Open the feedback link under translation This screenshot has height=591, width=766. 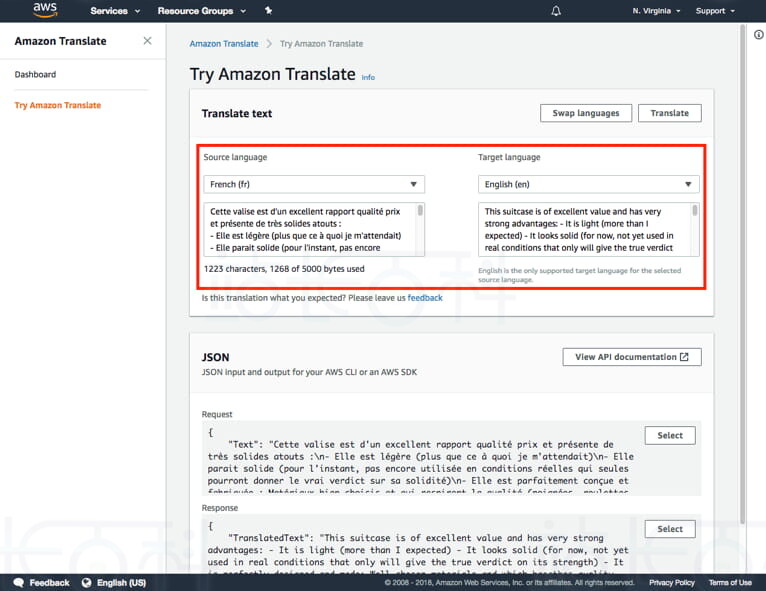[x=425, y=298]
